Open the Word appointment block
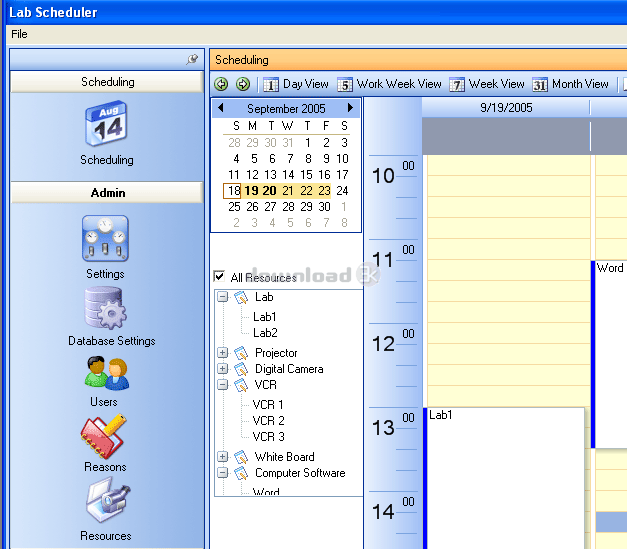Viewport: 627px width, 549px height. tap(609, 354)
